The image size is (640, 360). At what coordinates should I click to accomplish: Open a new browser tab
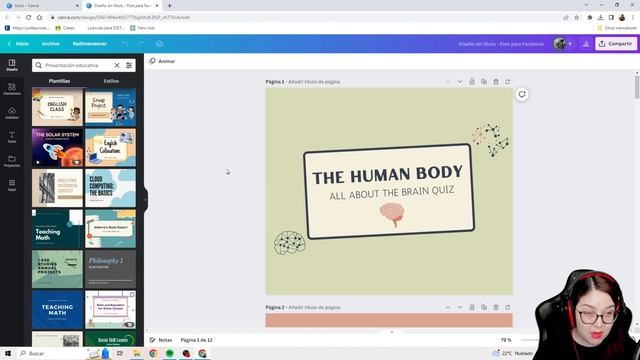tap(169, 6)
